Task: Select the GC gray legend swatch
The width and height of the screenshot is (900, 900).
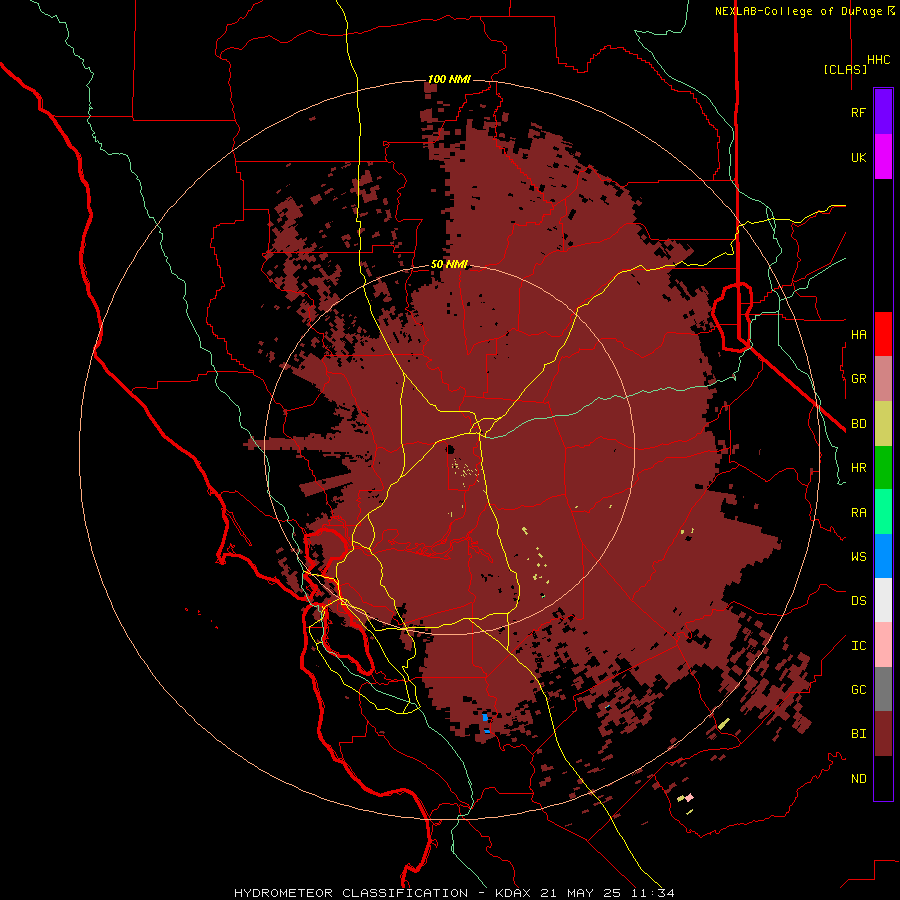Action: click(x=883, y=689)
